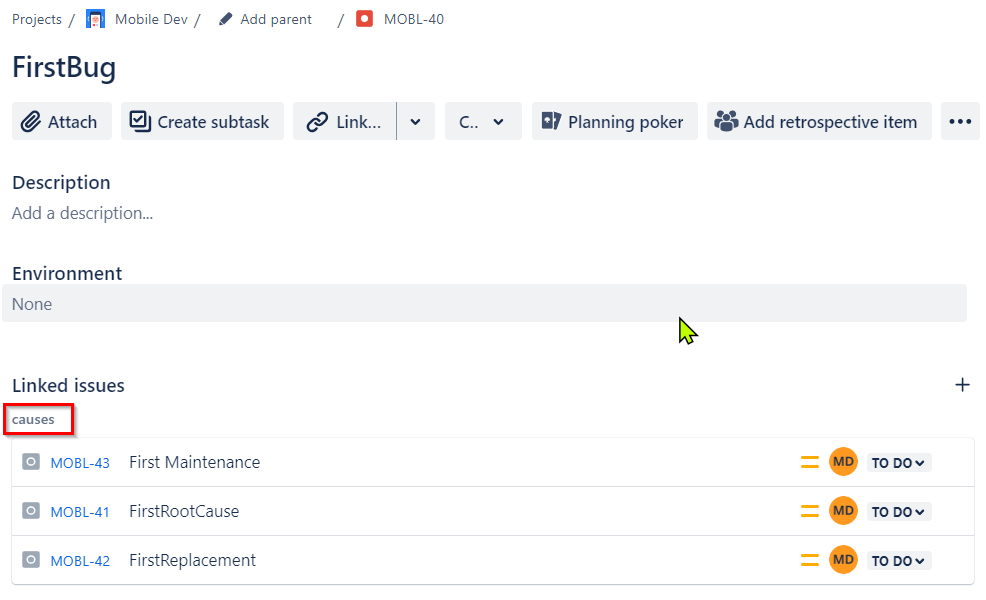Open the Projects breadcrumb link
Screen dimensions: 986x600
36,19
